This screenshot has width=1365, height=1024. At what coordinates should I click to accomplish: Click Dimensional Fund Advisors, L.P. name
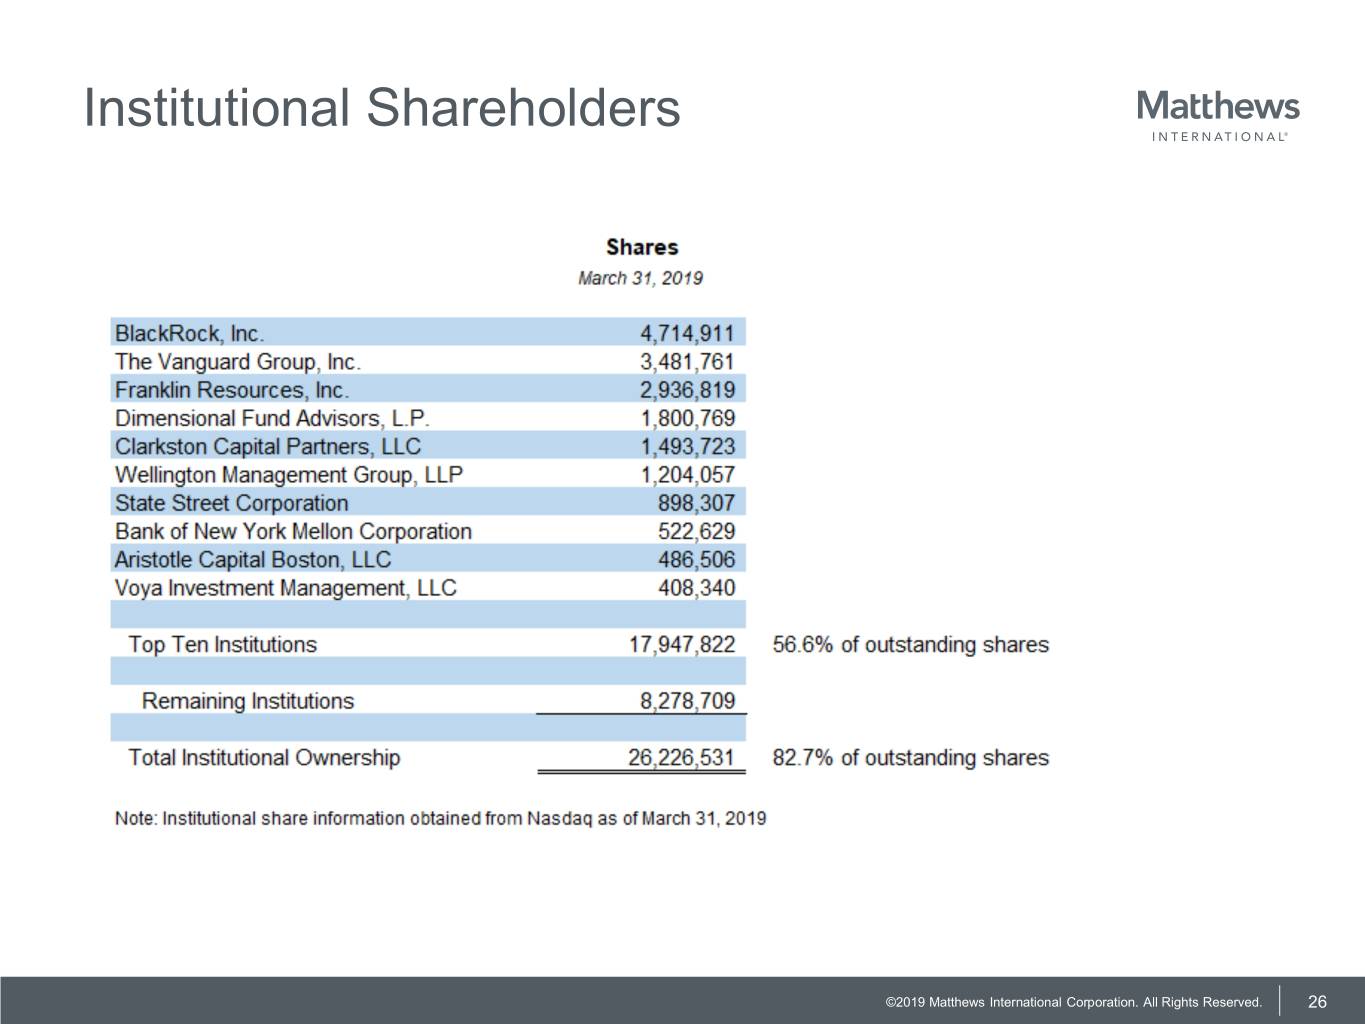click(271, 418)
